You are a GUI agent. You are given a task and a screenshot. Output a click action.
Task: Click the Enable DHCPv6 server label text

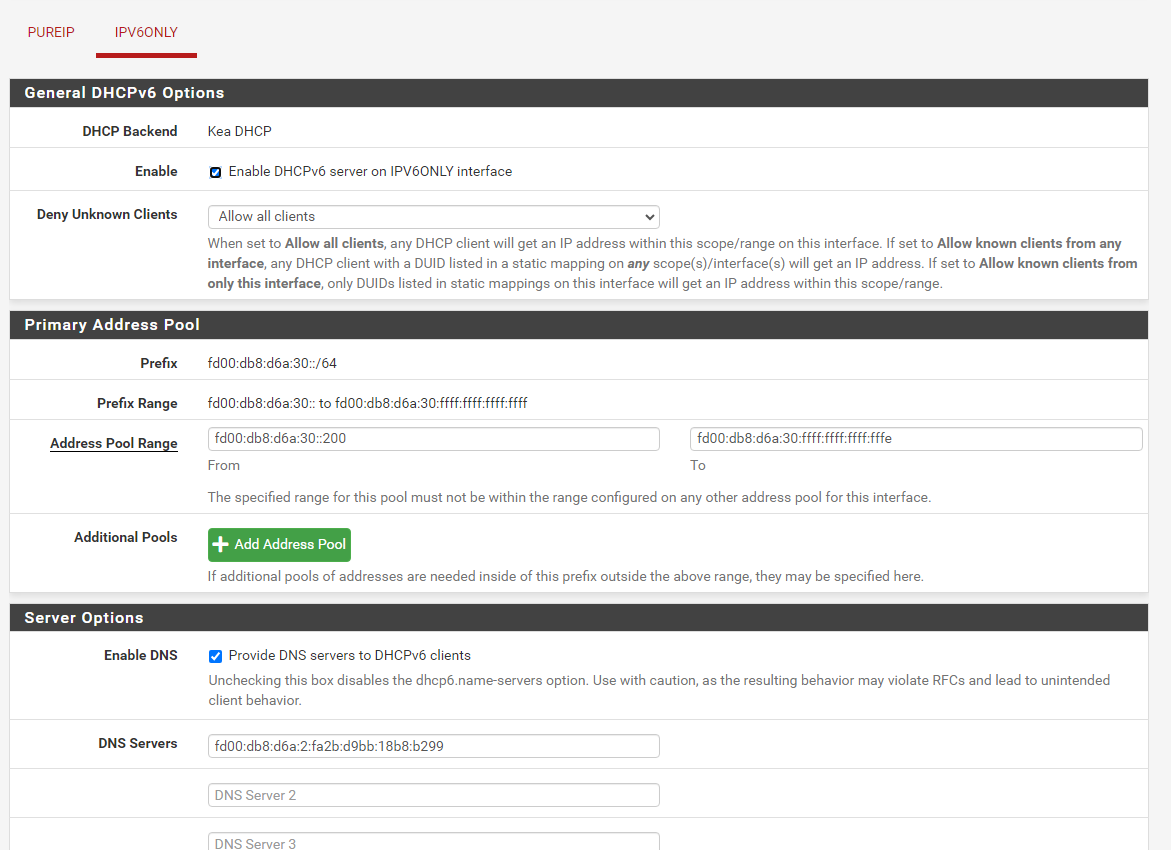click(x=370, y=171)
